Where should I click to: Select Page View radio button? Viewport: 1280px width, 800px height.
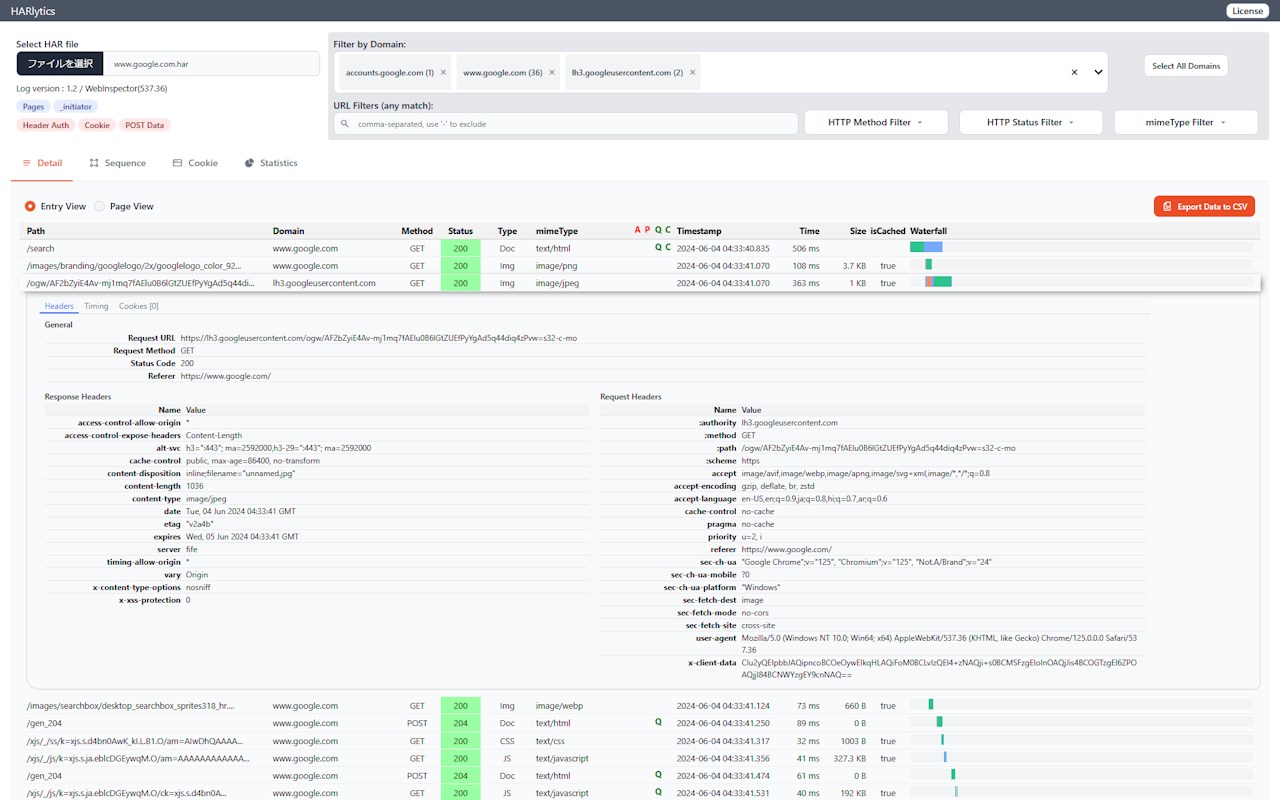(x=99, y=206)
